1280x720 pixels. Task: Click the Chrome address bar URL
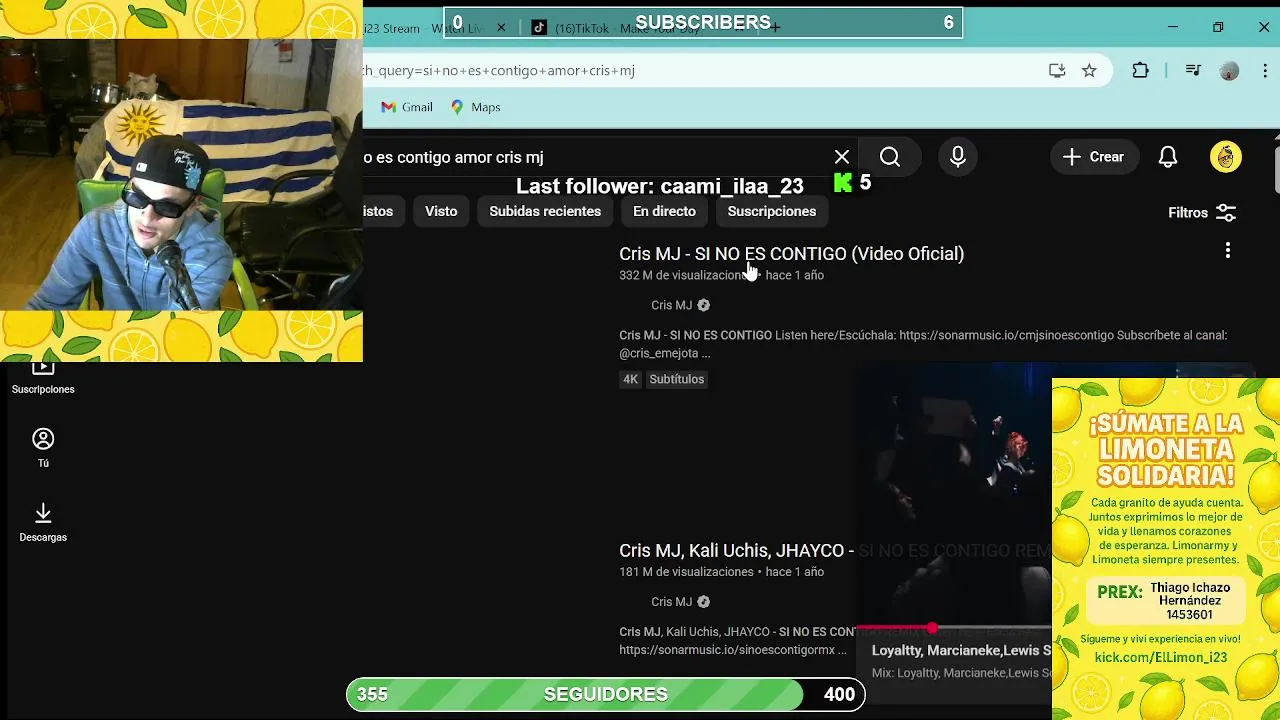click(500, 70)
